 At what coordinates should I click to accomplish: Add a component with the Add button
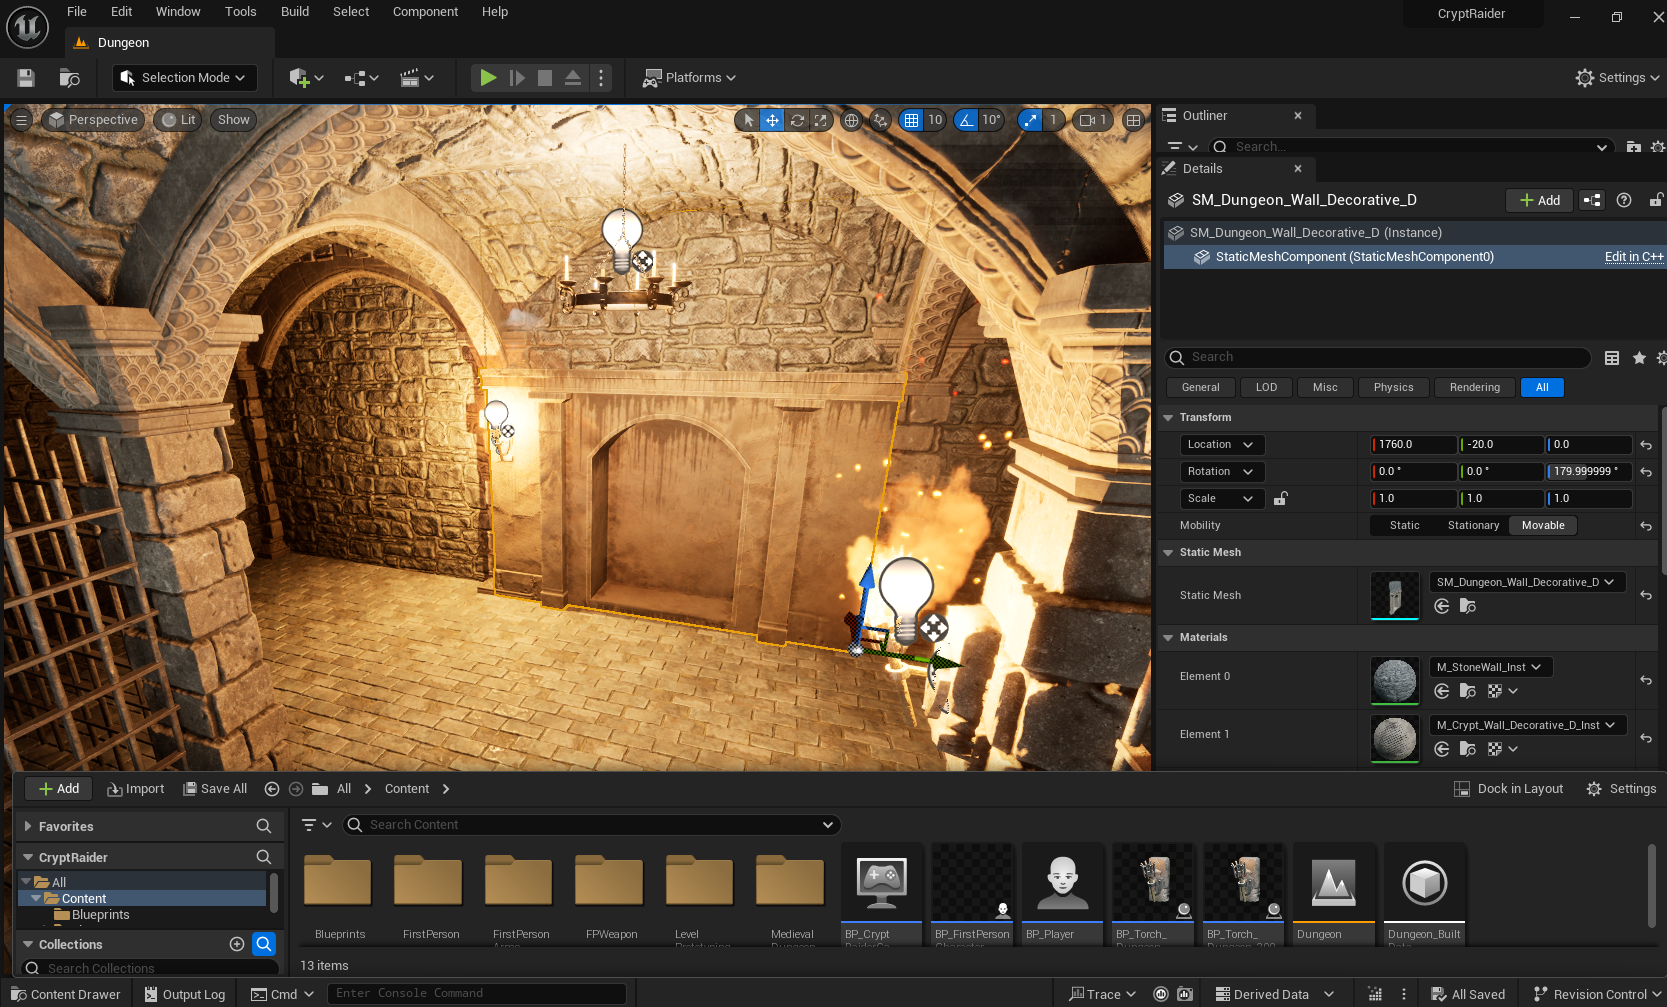click(x=1540, y=201)
